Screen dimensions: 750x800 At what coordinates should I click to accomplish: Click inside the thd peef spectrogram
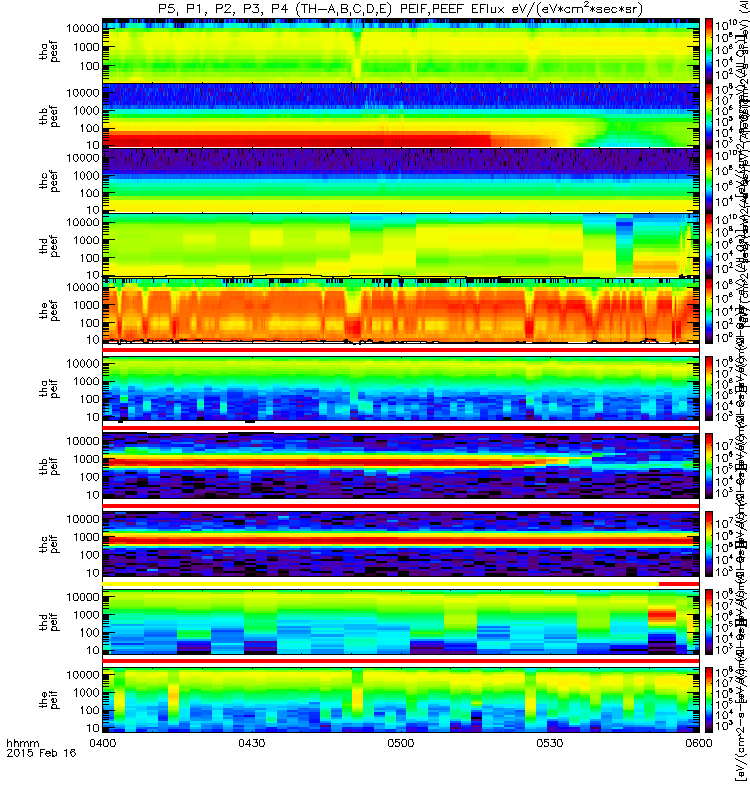coord(401,245)
